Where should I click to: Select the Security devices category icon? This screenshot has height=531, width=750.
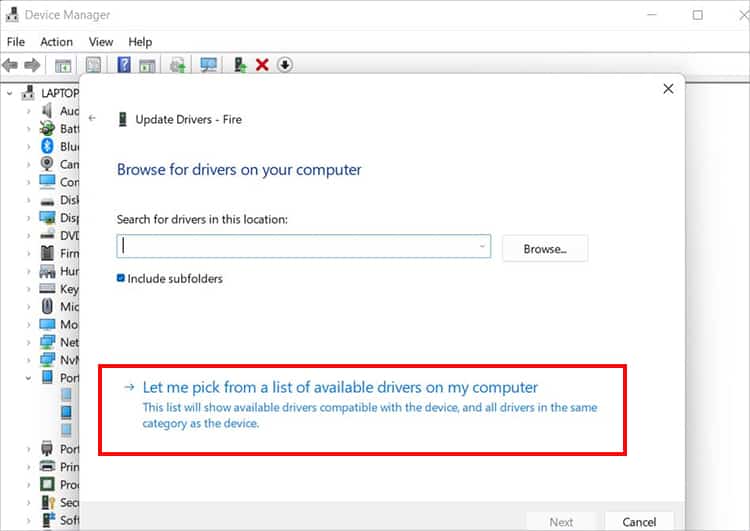click(48, 502)
